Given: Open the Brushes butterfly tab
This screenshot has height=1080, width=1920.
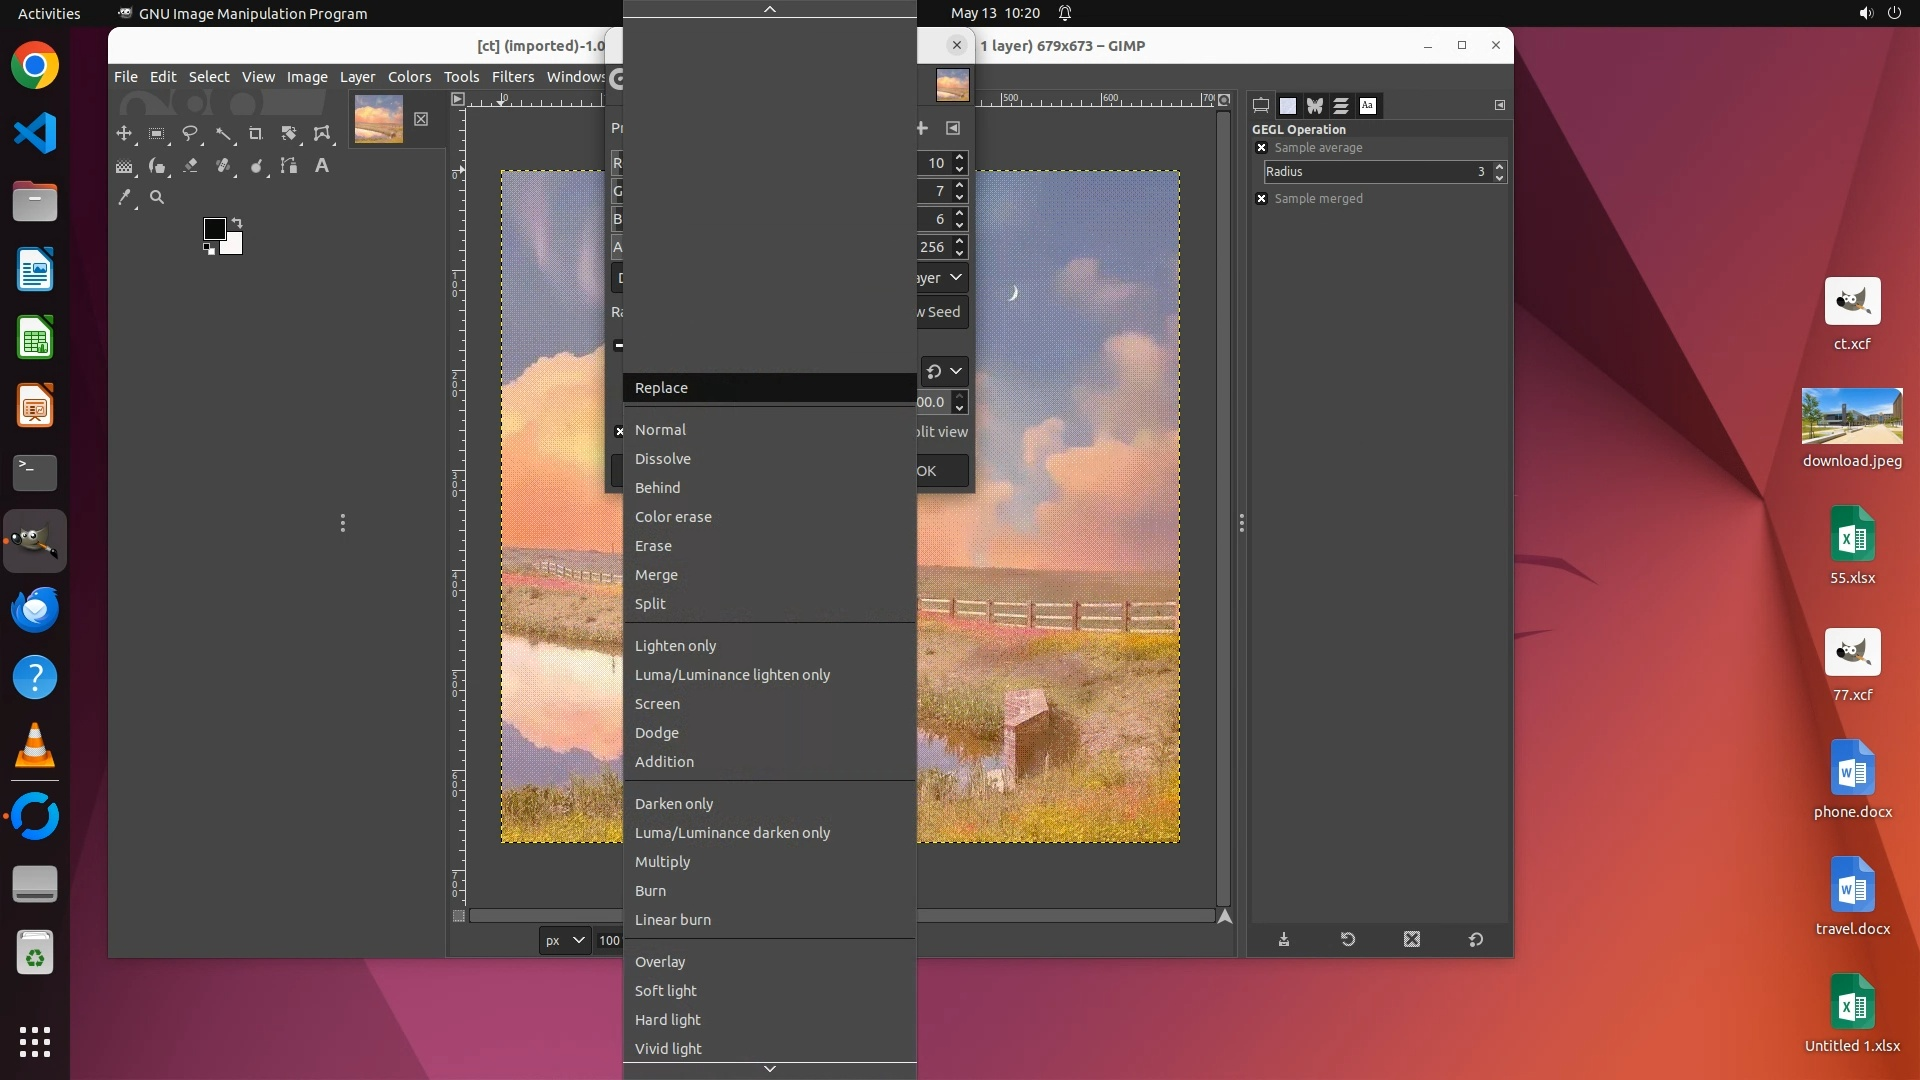Looking at the screenshot, I should pyautogui.click(x=1314, y=106).
